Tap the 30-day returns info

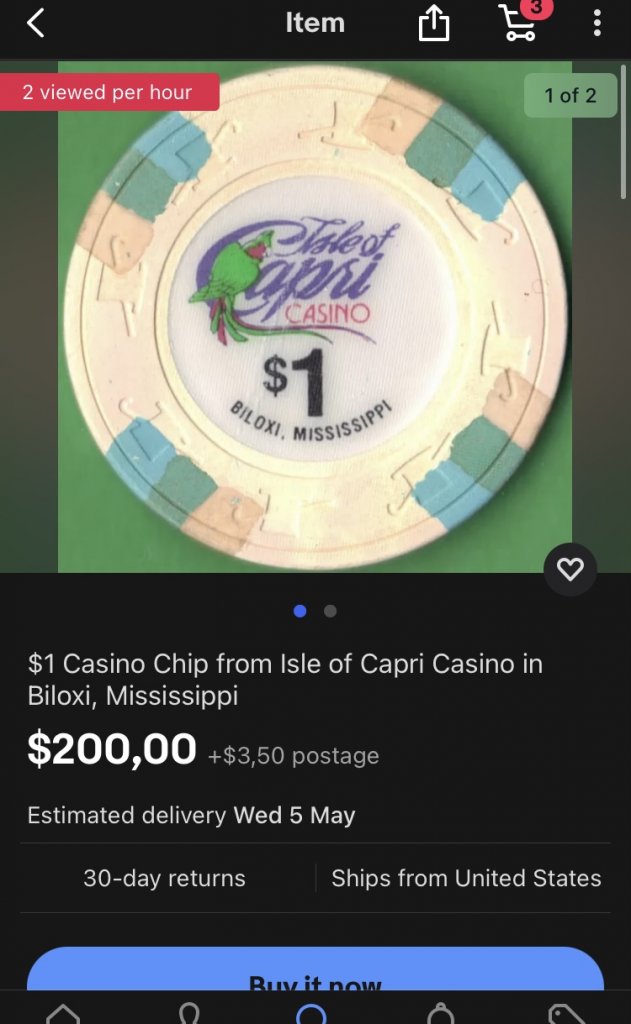(164, 878)
